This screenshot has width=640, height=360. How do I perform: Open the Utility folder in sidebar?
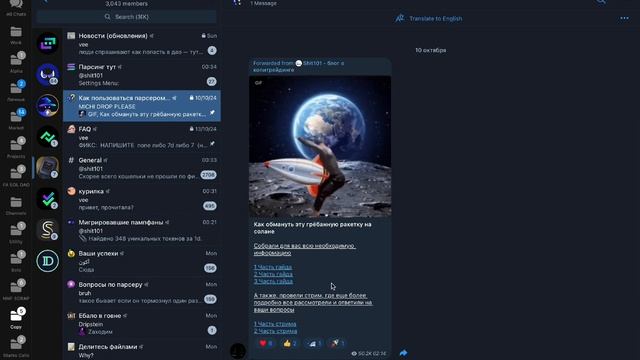(x=16, y=233)
